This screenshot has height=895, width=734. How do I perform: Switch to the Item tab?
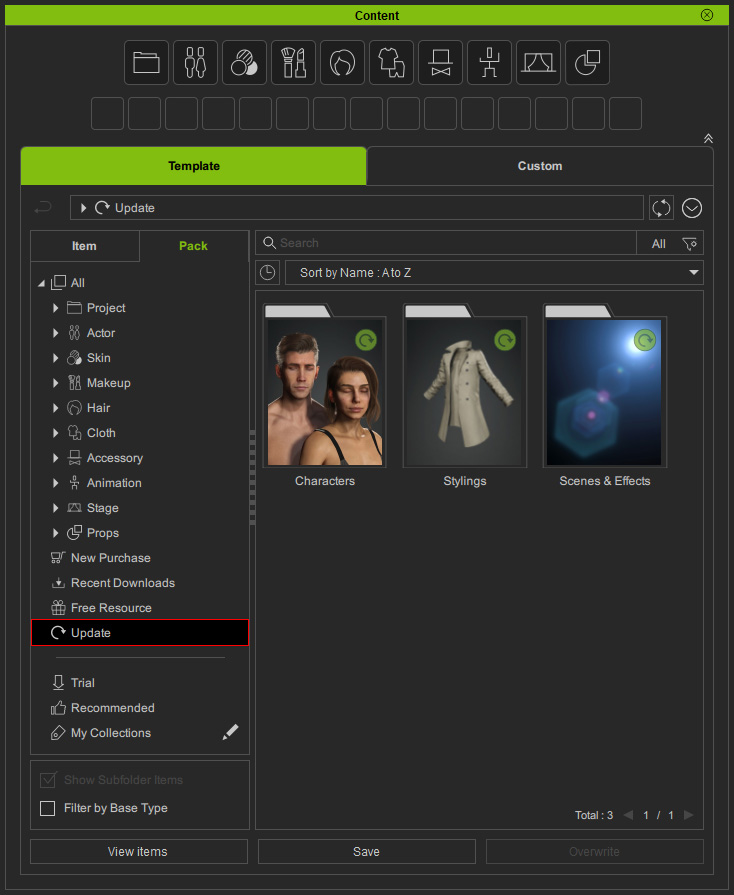point(84,246)
